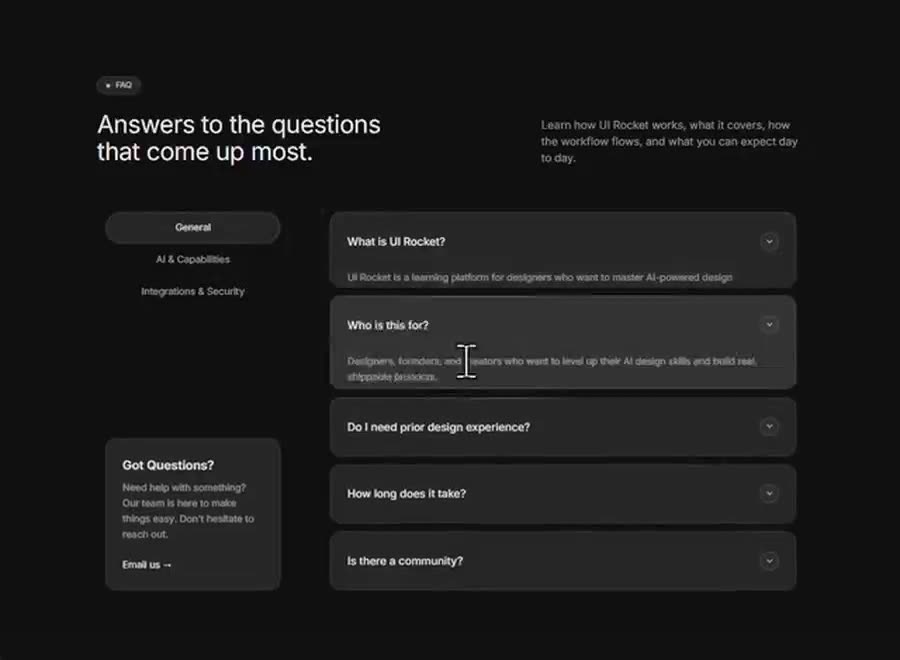This screenshot has width=900, height=660.
Task: Click "What is UI Rocket?" question title
Action: [396, 242]
